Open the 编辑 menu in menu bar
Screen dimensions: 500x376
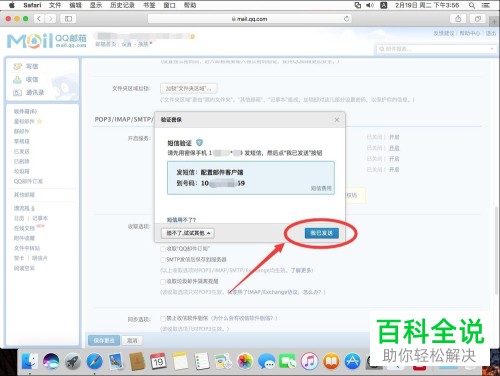[x=75, y=5]
